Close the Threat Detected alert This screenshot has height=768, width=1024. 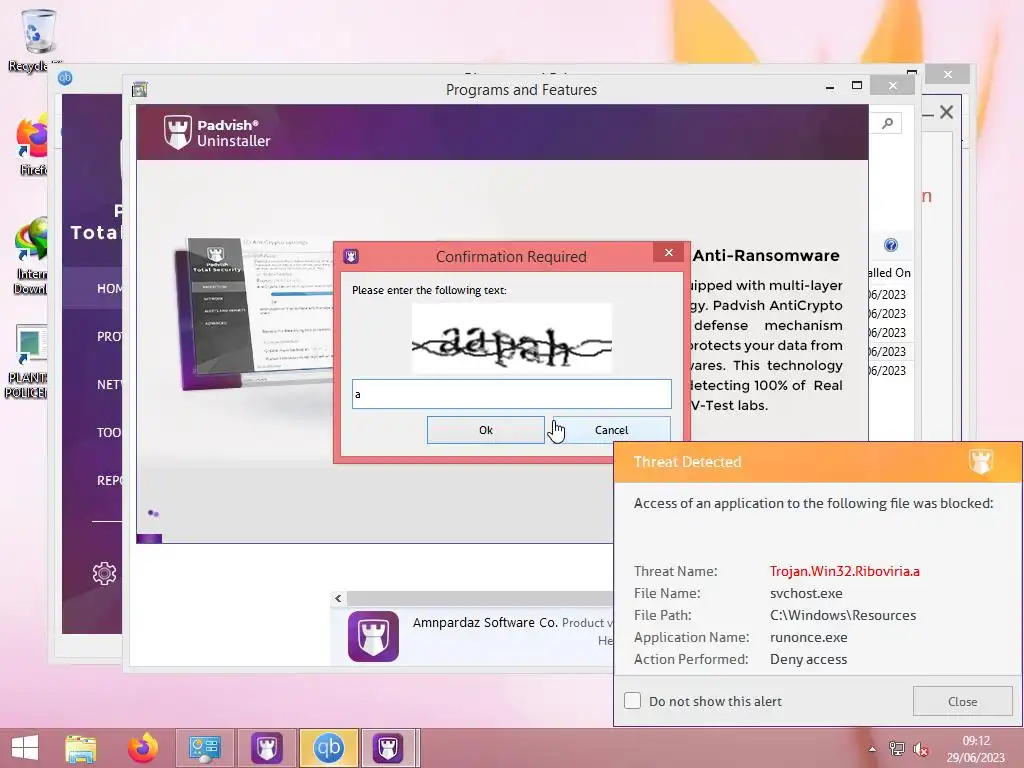click(962, 701)
